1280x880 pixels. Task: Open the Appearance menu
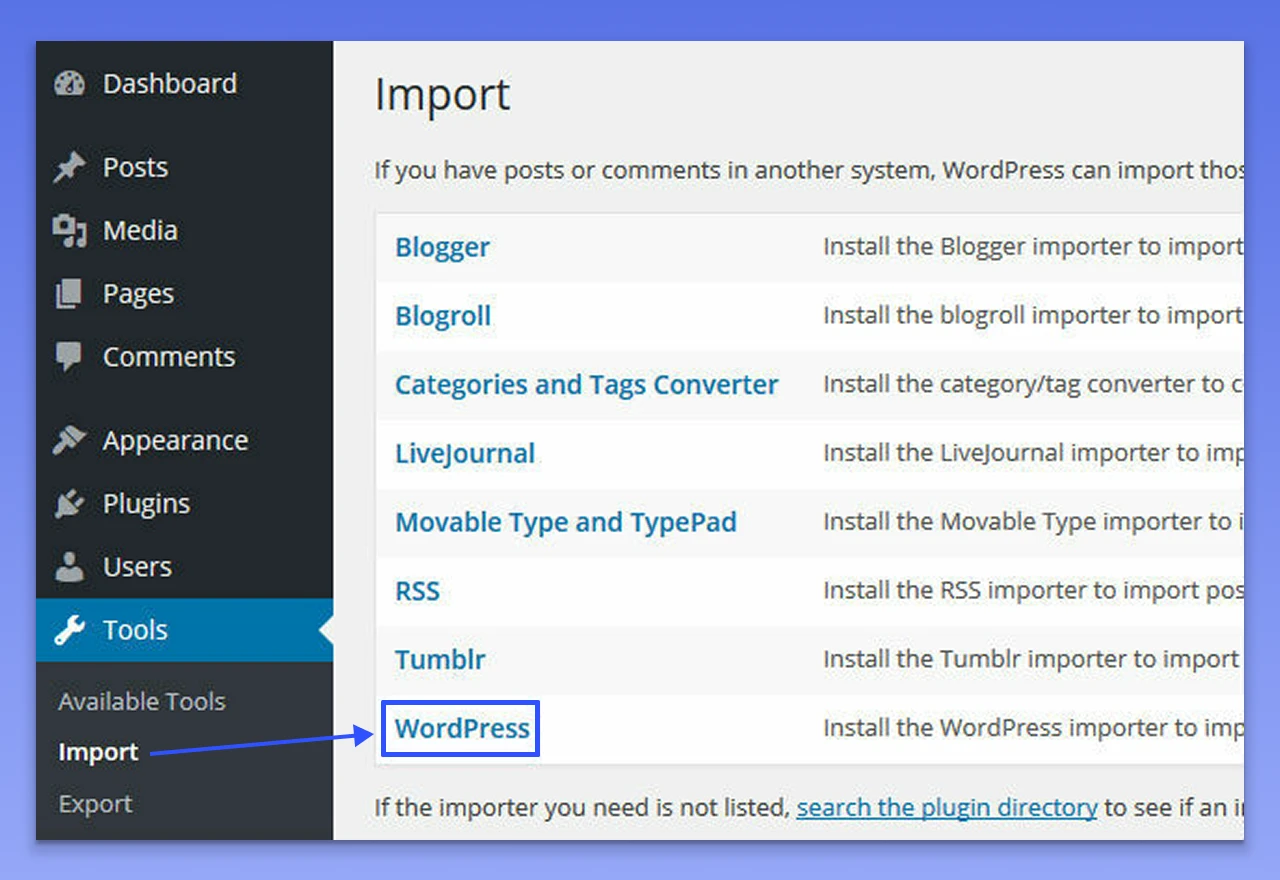[175, 441]
